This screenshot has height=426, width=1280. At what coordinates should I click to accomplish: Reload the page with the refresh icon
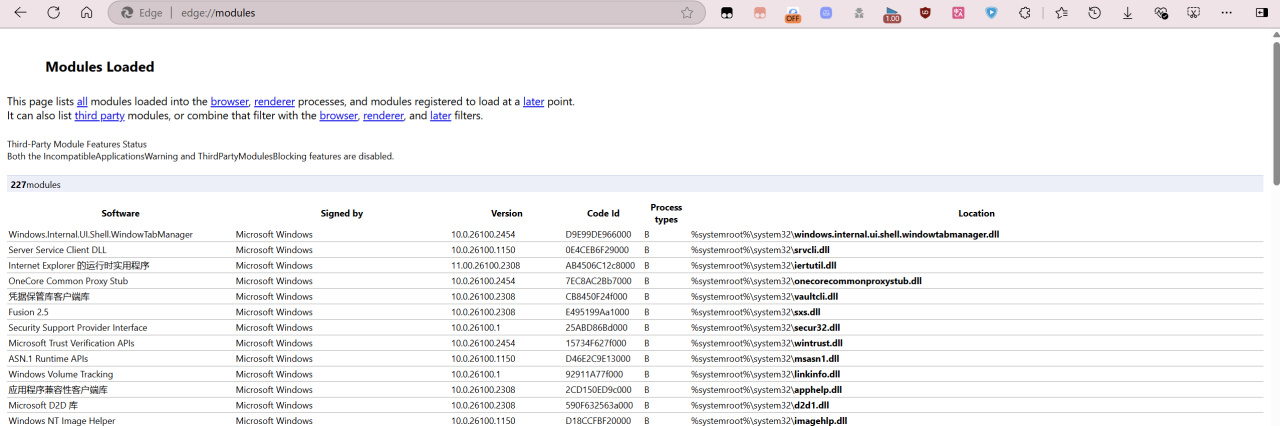(x=53, y=13)
